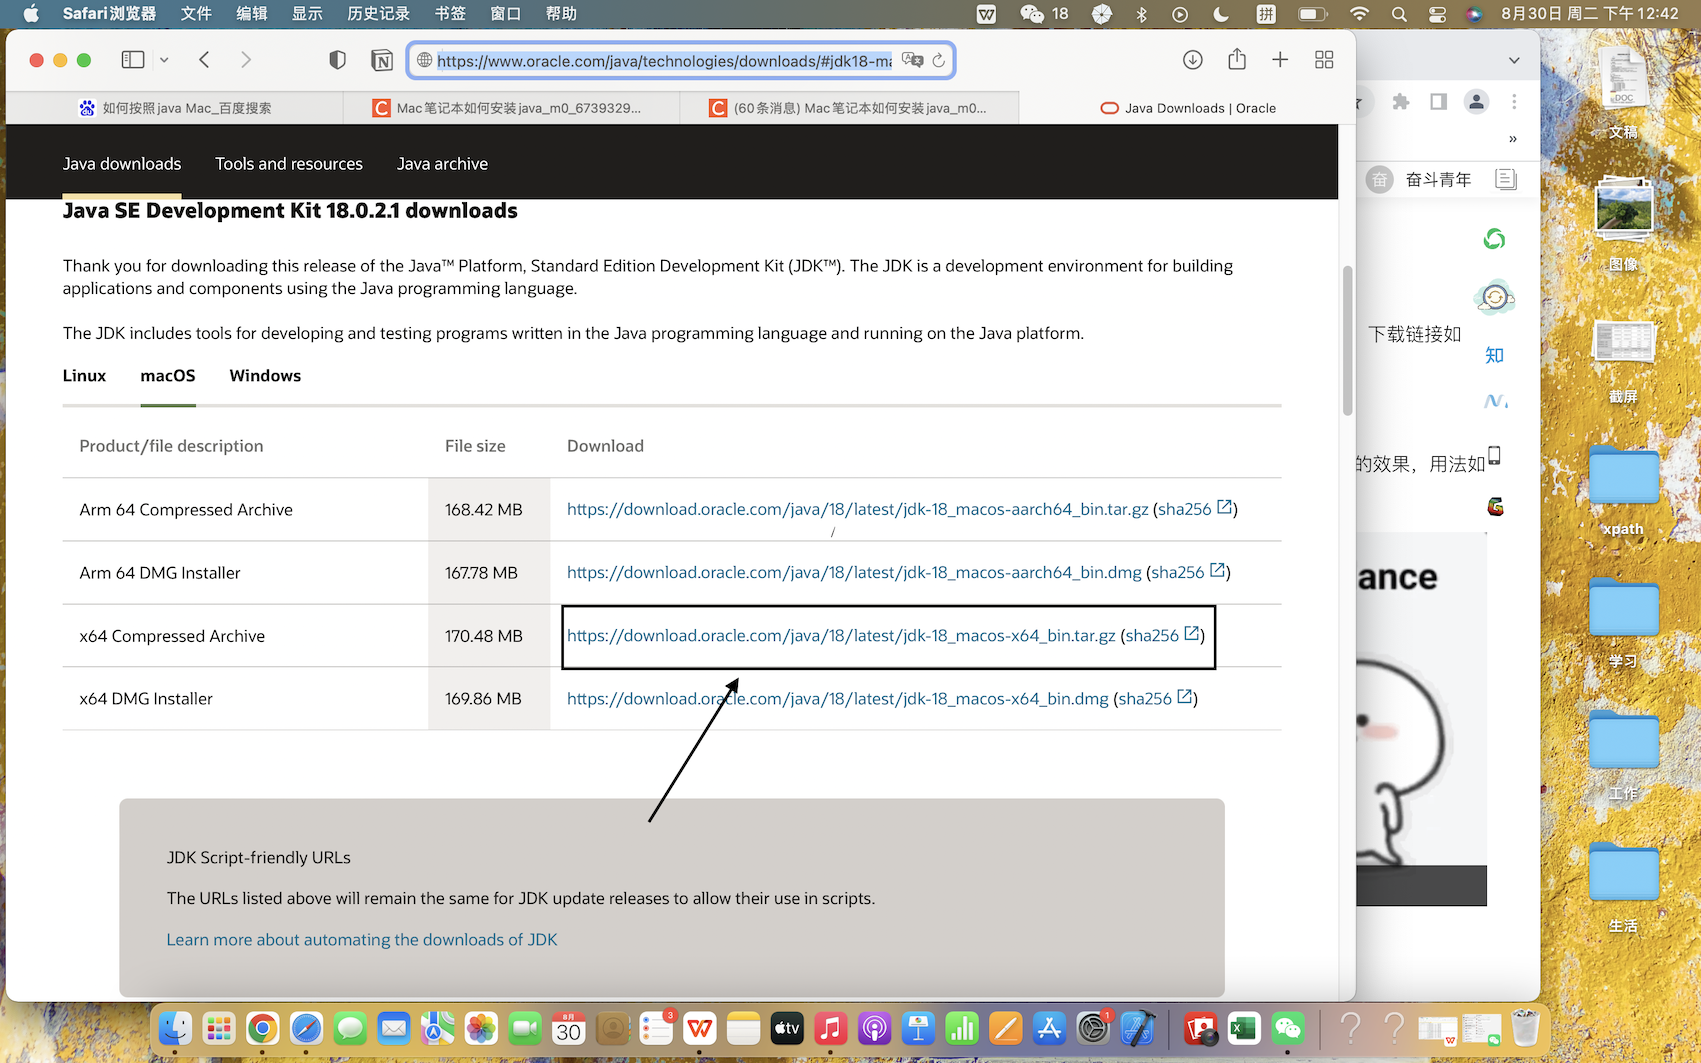Open Launchpad from the Dock
Image resolution: width=1701 pixels, height=1063 pixels.
pos(219,1028)
